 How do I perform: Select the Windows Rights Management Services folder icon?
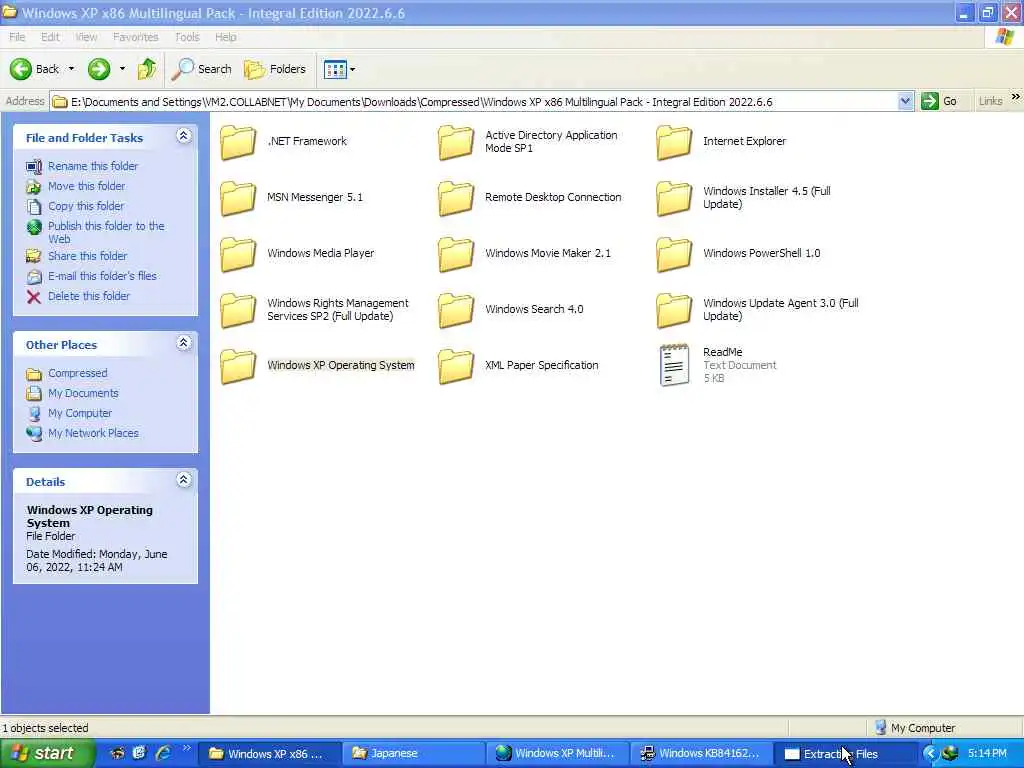[238, 310]
